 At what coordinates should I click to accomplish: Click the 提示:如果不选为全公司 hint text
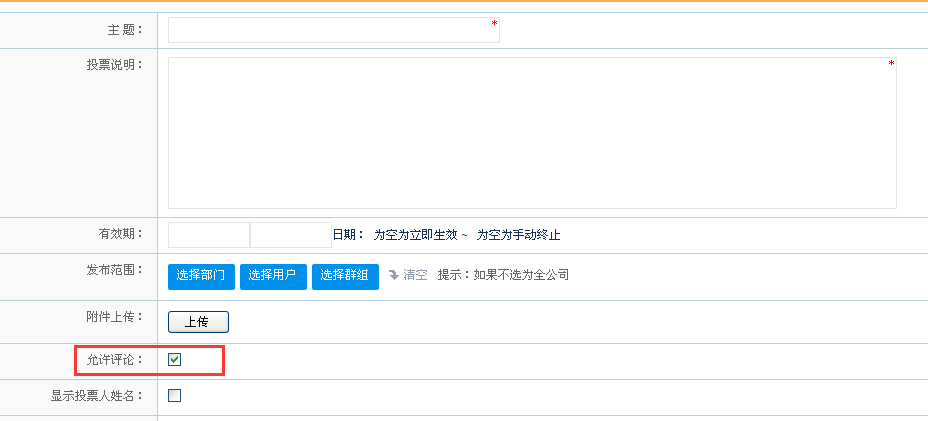click(503, 275)
